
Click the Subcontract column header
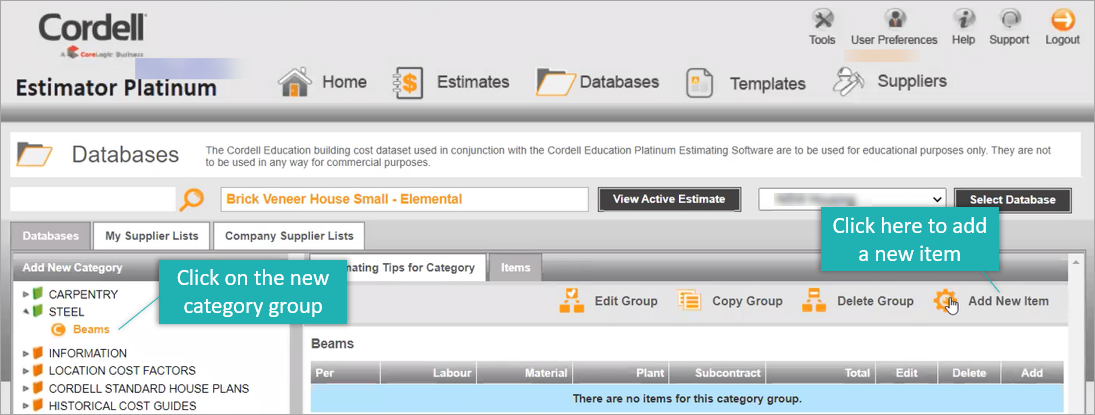pos(716,373)
